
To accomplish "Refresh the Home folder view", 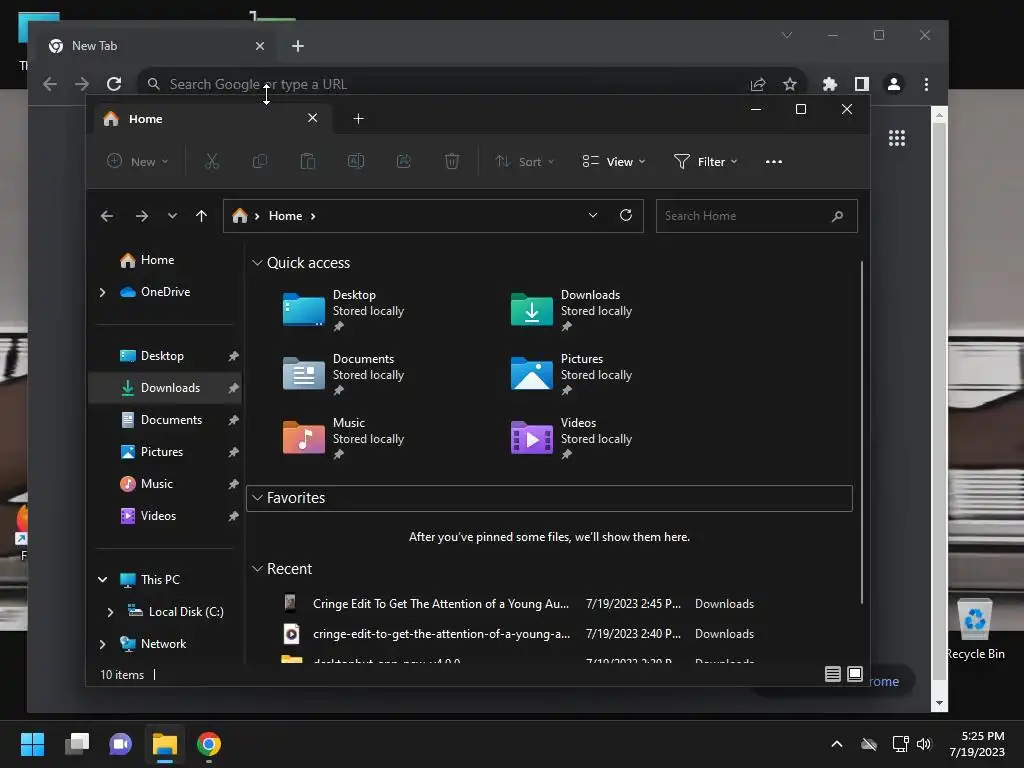I will tap(626, 216).
